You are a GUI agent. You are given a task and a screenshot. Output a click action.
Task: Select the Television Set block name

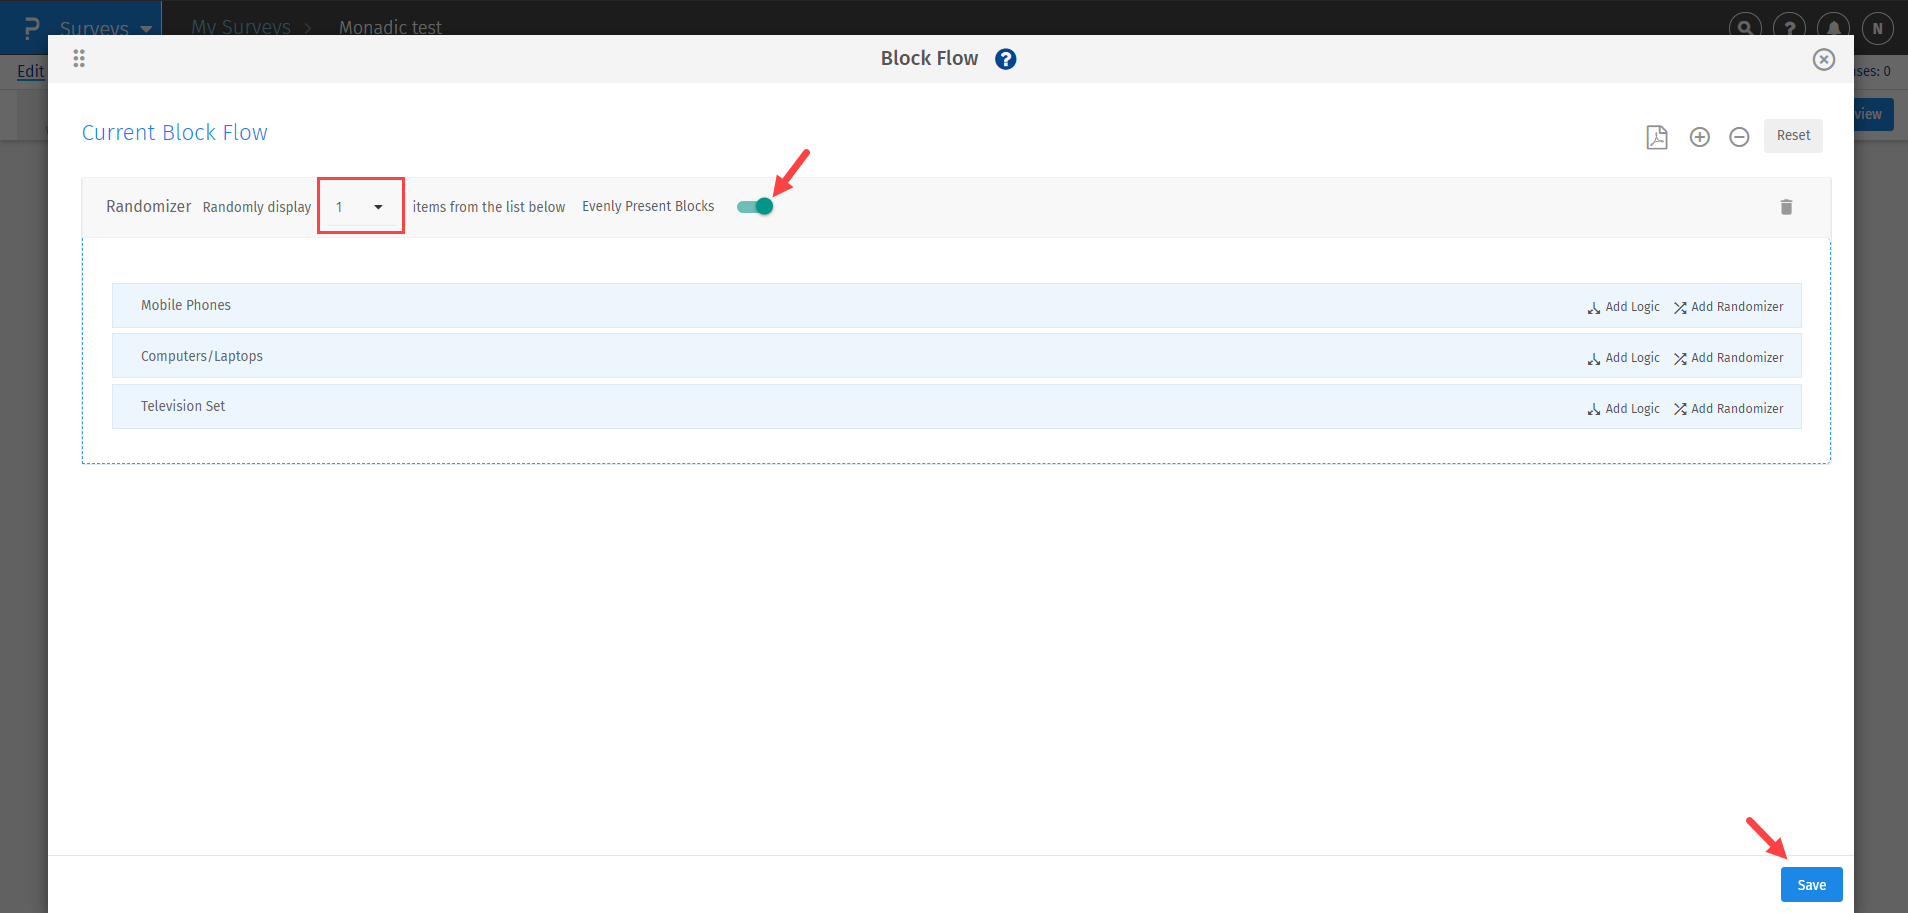click(183, 406)
